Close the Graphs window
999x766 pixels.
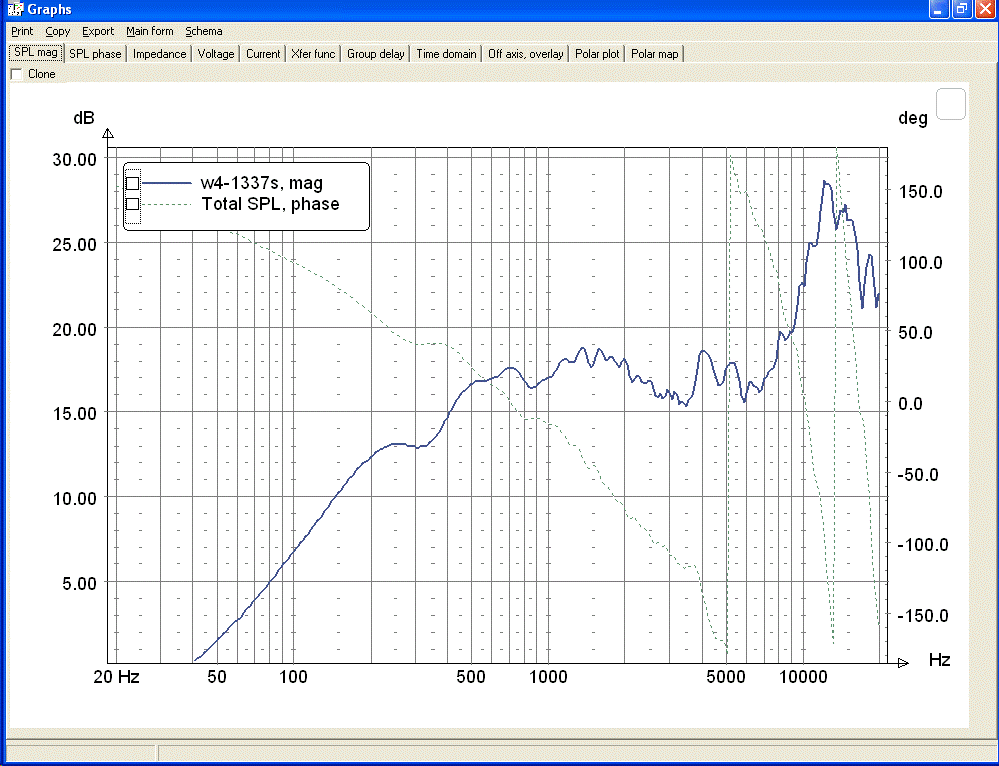986,9
